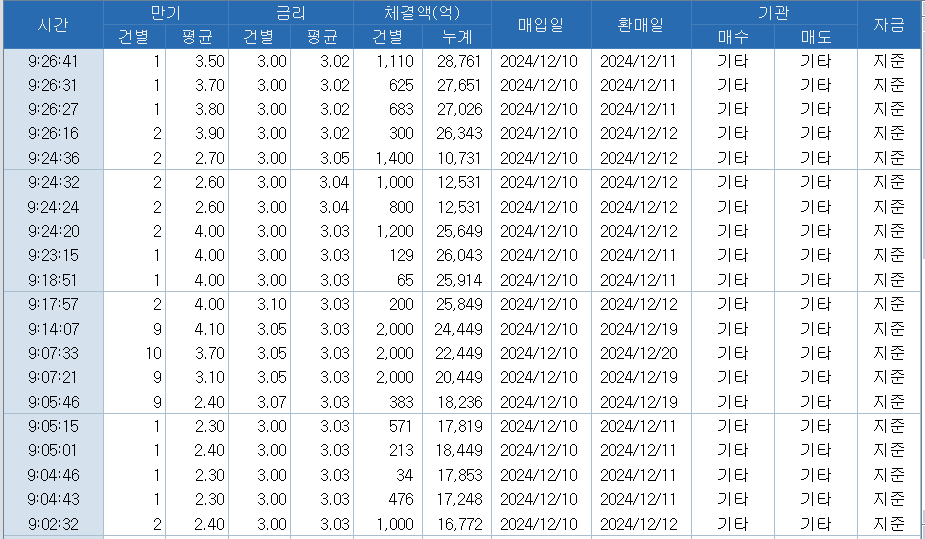Select the 평균 subheader under 만기
This screenshot has width=925, height=539.
(197, 37)
